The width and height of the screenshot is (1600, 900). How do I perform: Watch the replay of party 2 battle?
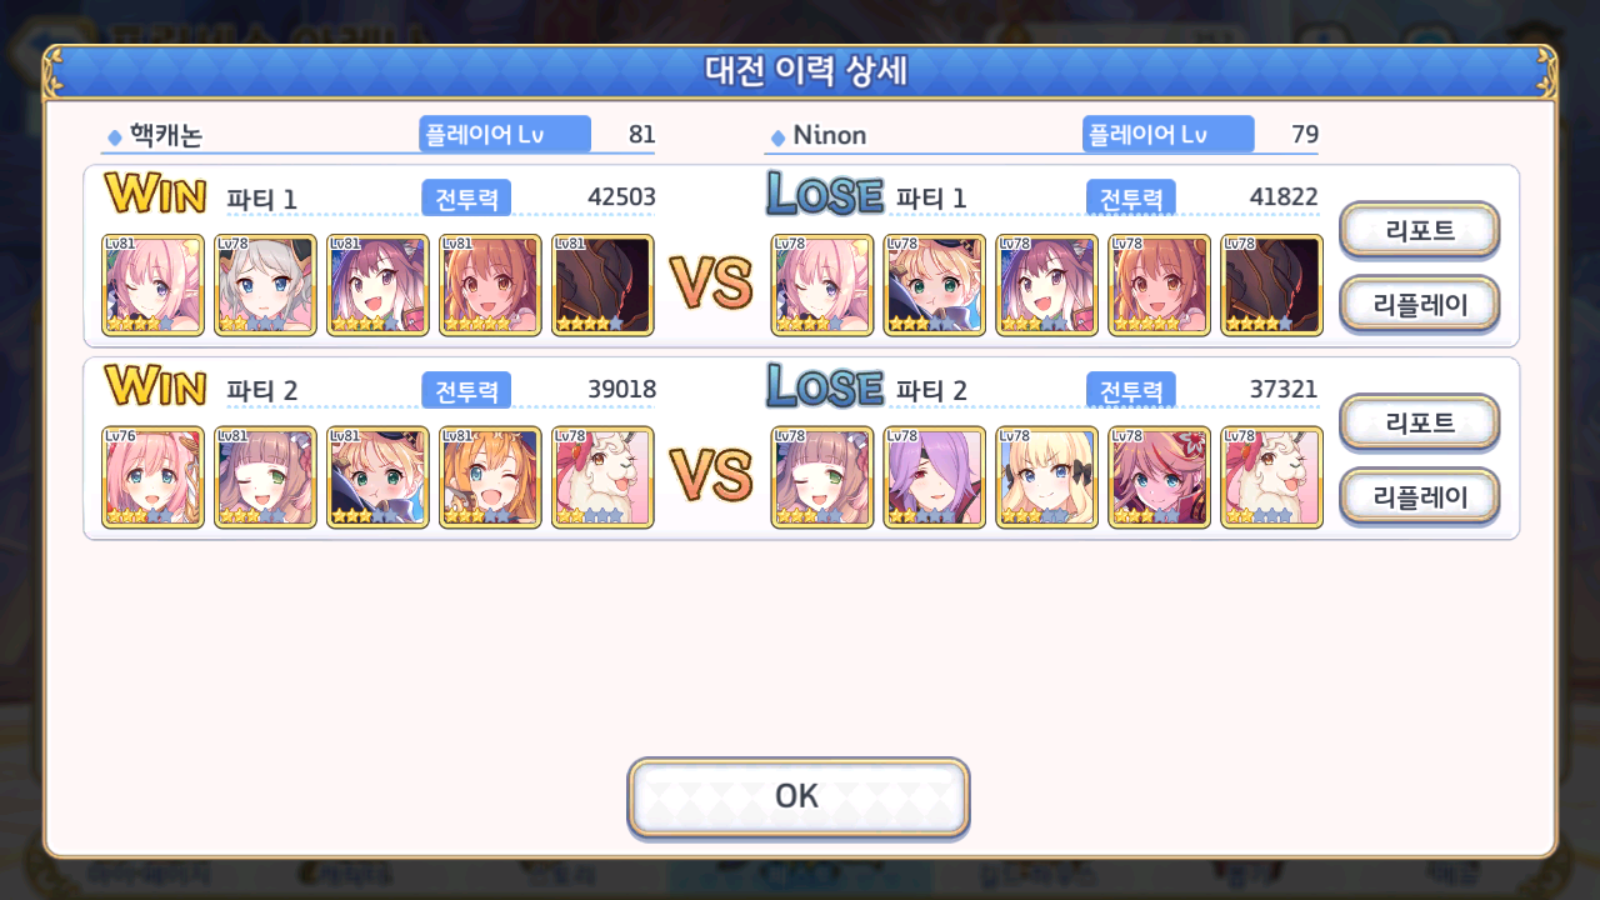click(1419, 496)
